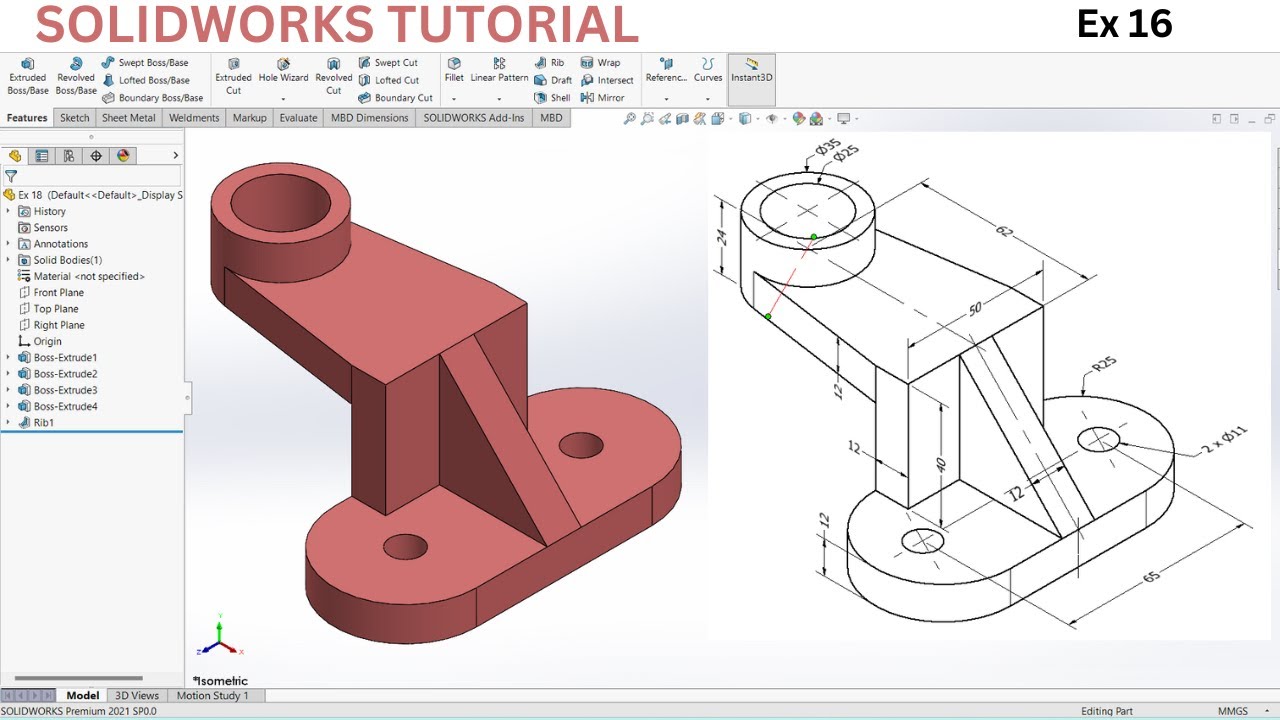Open dropdown under Linear Pattern
The width and height of the screenshot is (1280, 720).
point(499,99)
